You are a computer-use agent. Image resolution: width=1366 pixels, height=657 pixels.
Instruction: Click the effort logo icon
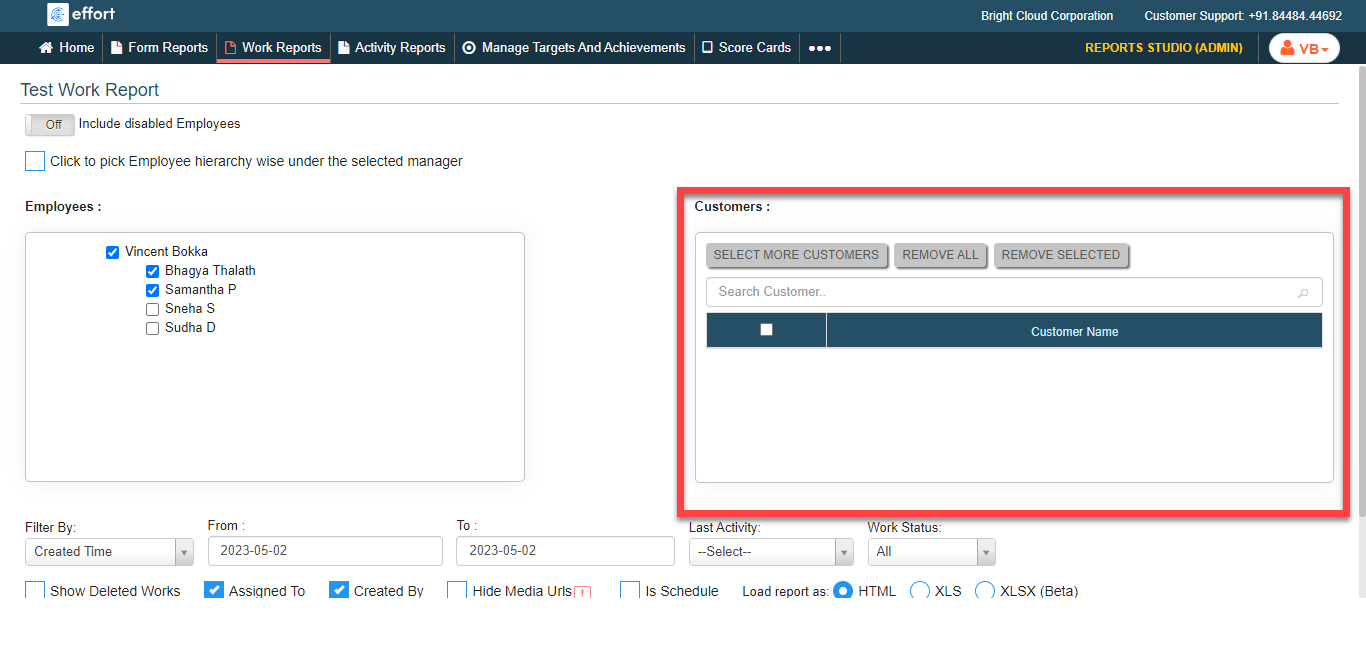coord(58,15)
